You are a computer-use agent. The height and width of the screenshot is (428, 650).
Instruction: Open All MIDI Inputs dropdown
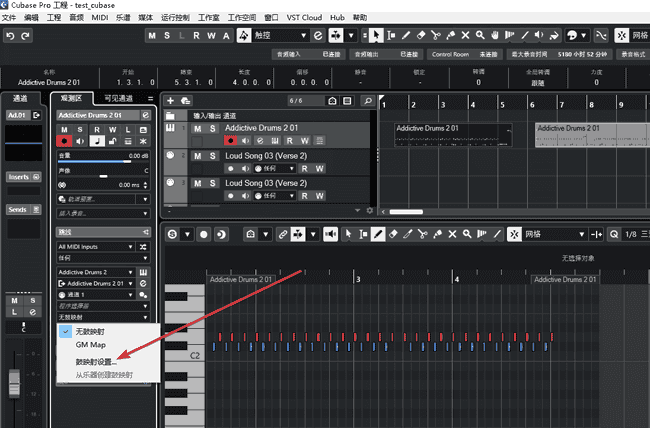click(96, 247)
